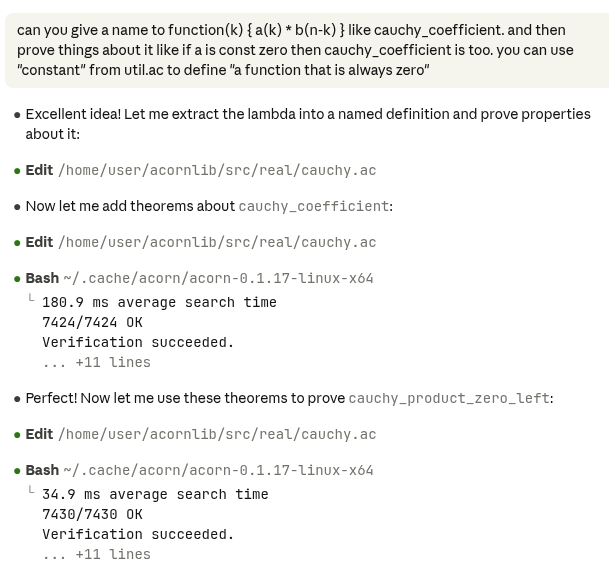Click the second Edit cauchy.ac status dot
The height and width of the screenshot is (568, 609).
tap(17, 243)
